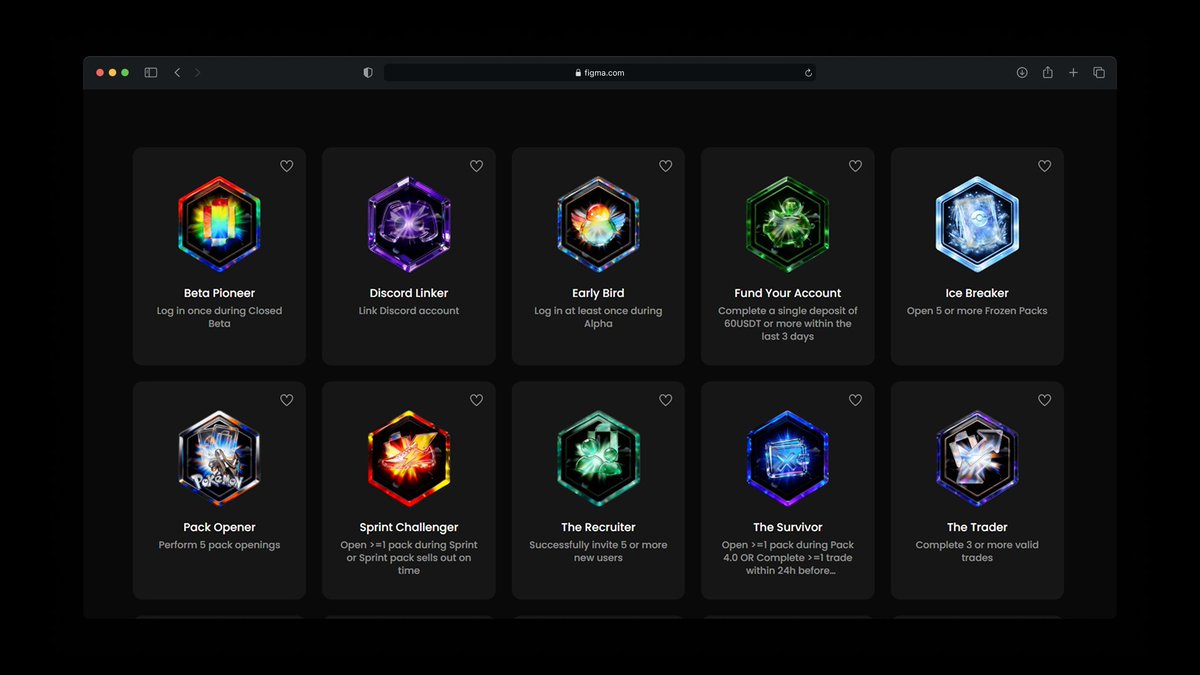
Task: Like the Ice Breaker card
Action: click(1045, 166)
